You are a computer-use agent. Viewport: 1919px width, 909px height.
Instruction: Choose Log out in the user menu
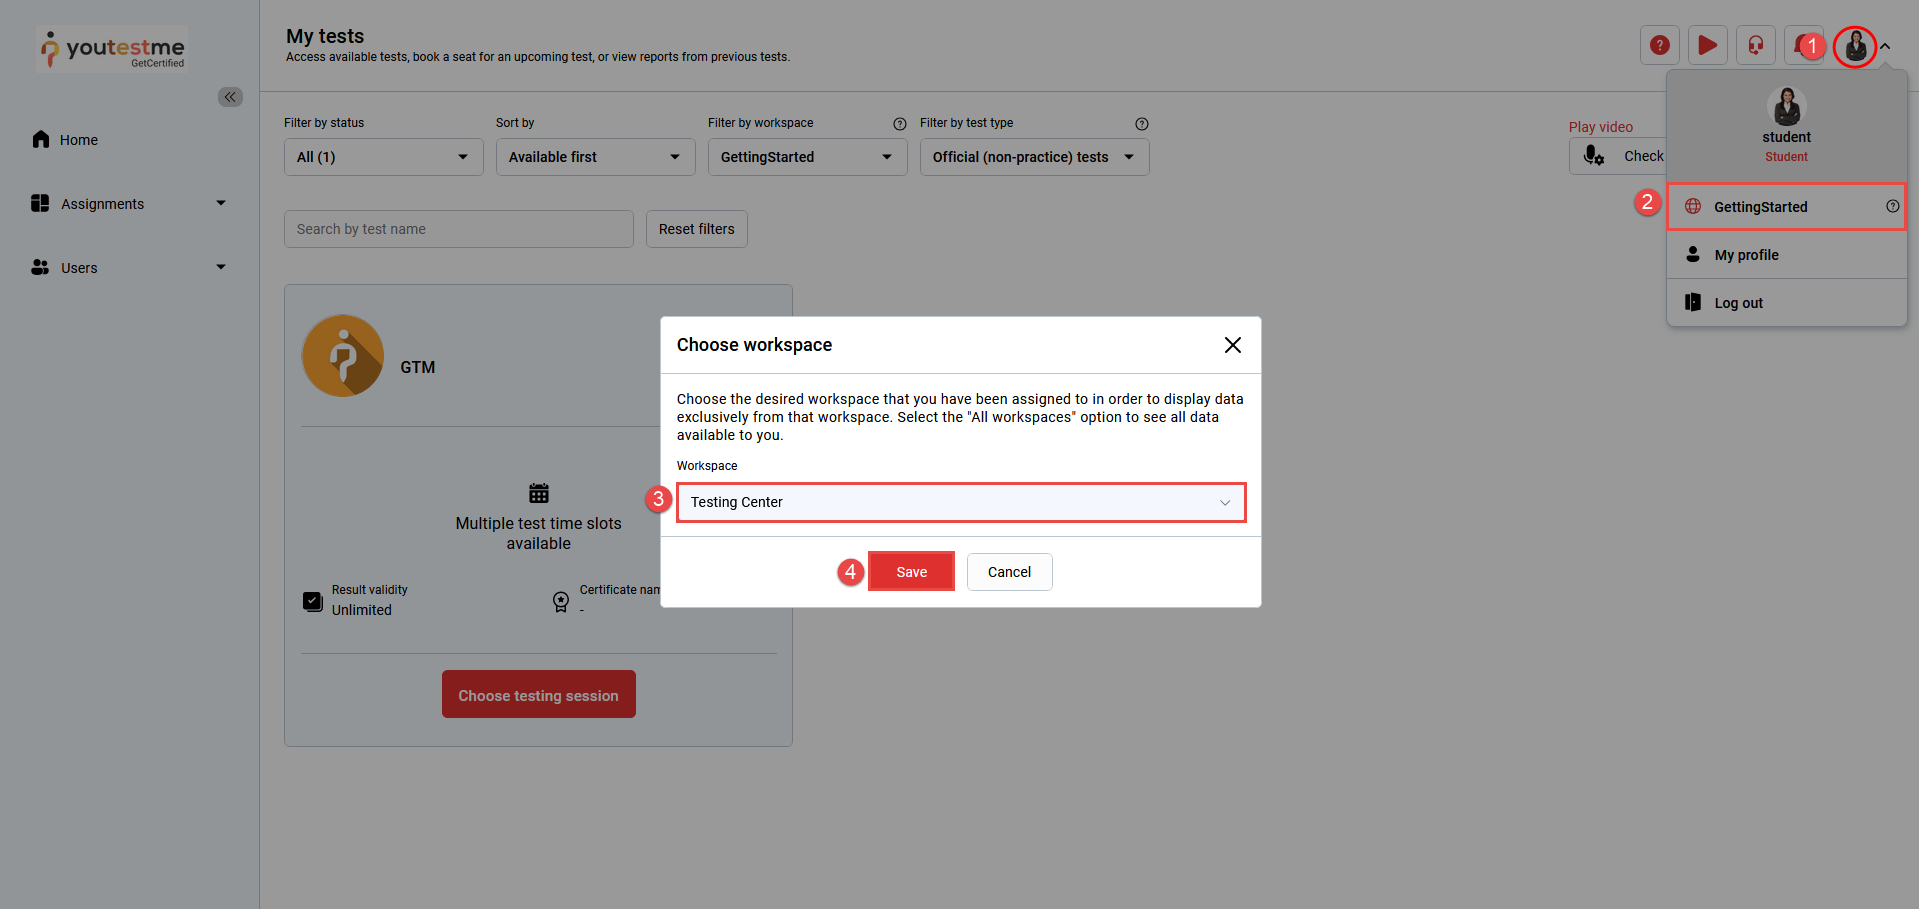(x=1738, y=303)
